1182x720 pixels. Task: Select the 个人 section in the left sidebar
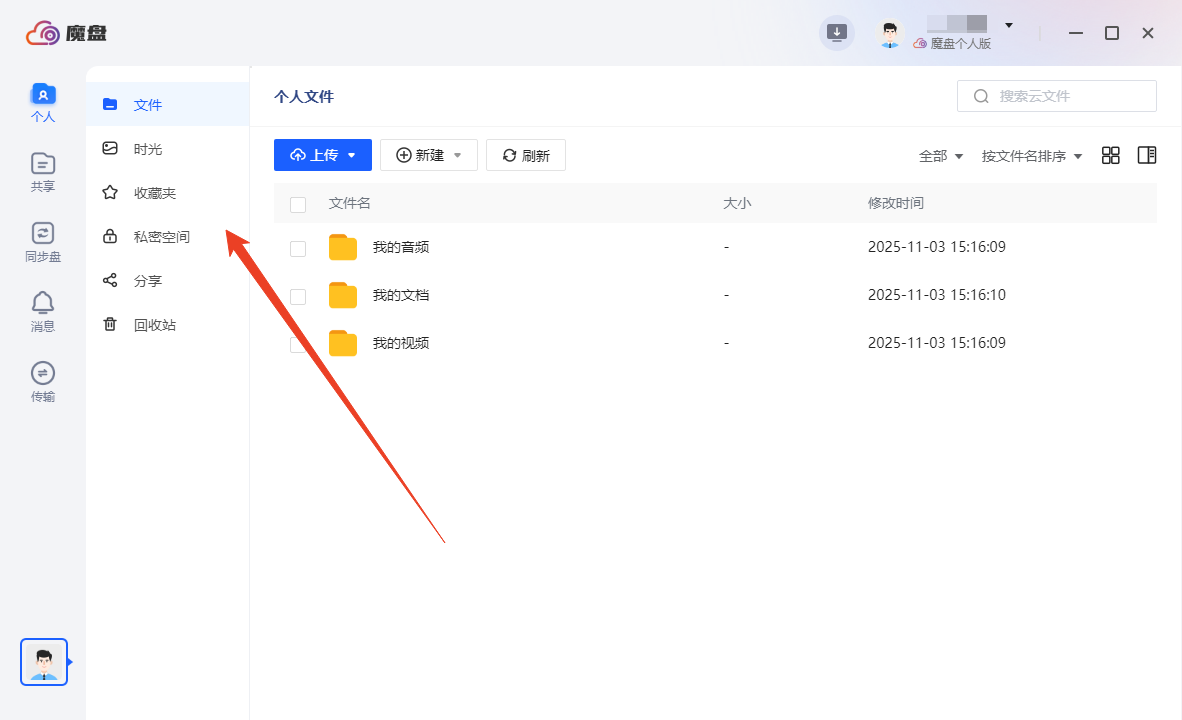43,100
